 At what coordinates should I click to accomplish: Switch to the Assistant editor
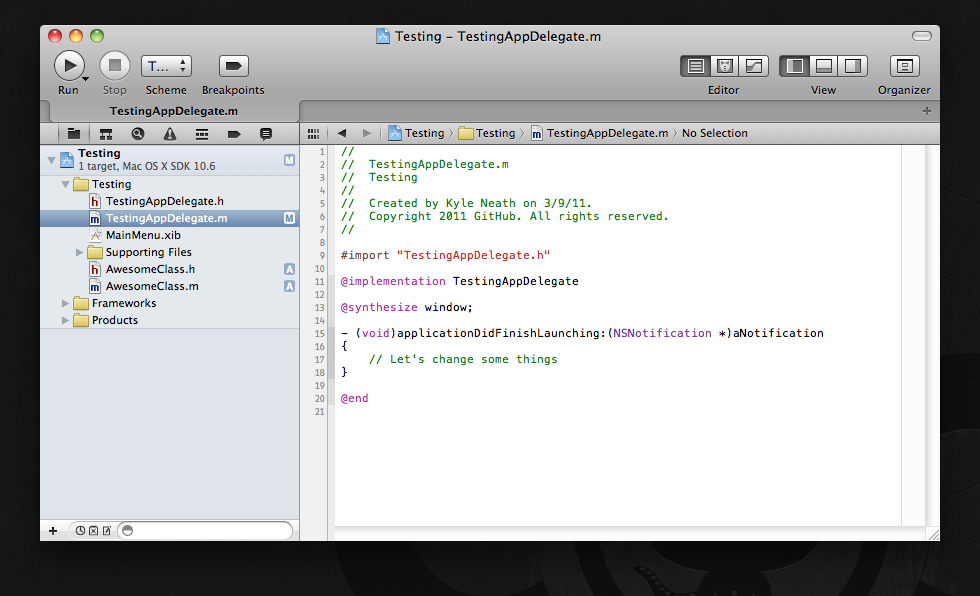pyautogui.click(x=725, y=66)
